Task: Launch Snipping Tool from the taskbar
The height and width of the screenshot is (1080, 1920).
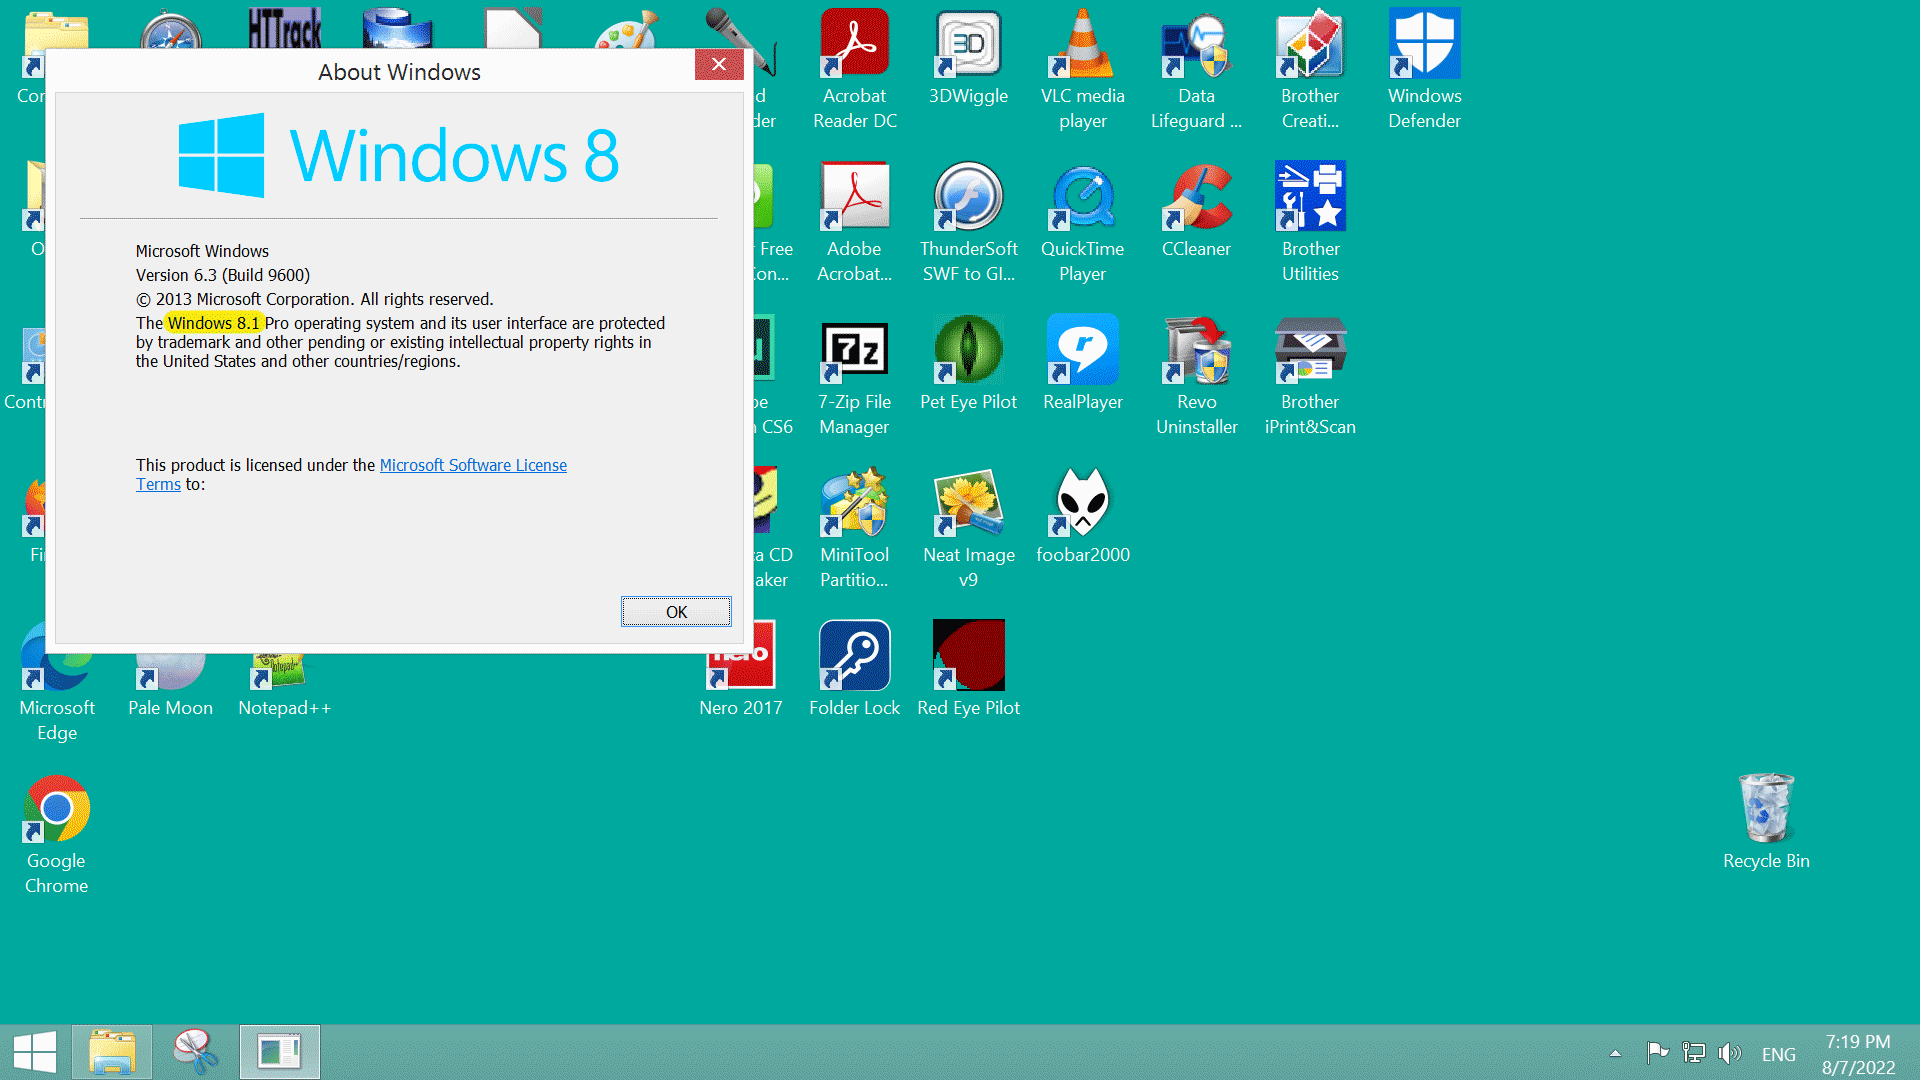Action: 196,1053
